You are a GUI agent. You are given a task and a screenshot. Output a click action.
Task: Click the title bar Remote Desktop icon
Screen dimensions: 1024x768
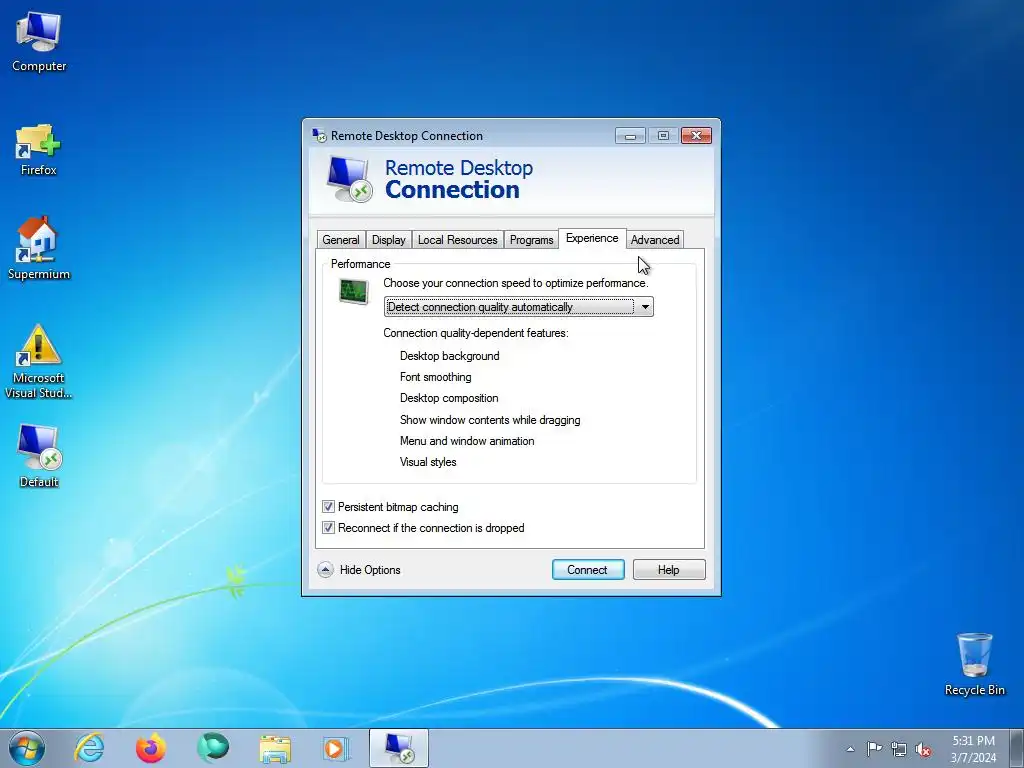tap(319, 135)
